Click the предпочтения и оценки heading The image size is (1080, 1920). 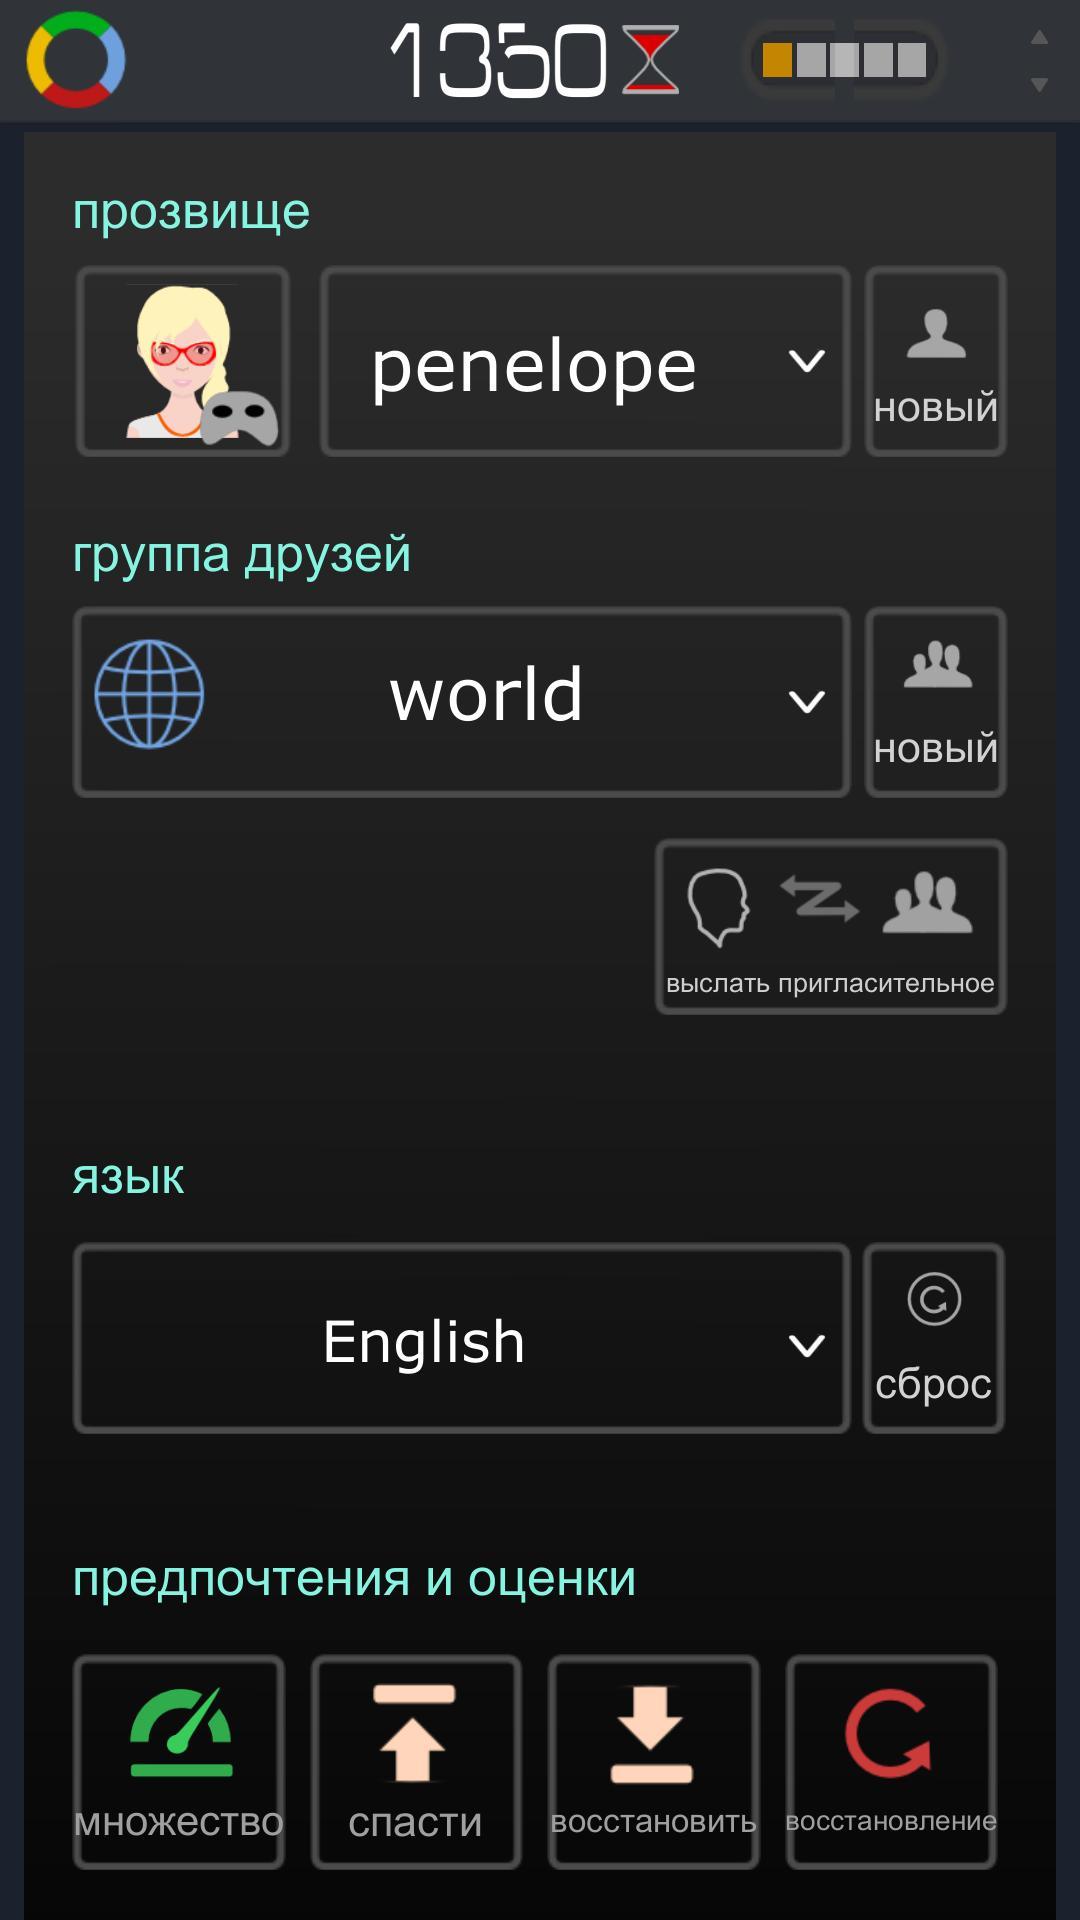(354, 1580)
